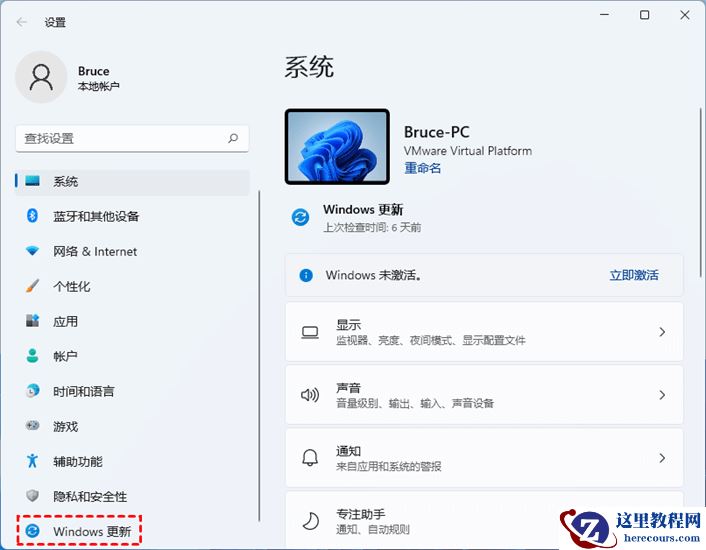Viewport: 706px width, 550px height.
Task: Click the 设置 window title
Action: [x=55, y=22]
